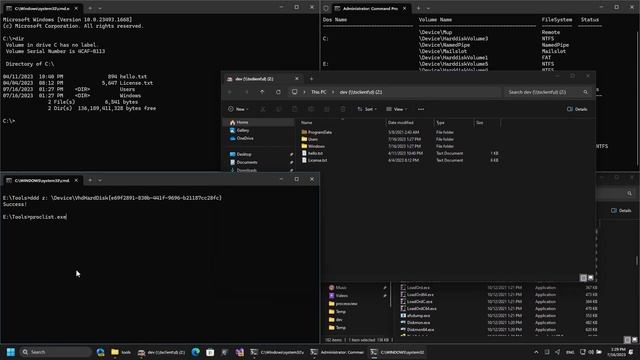Viewport: 640px width, 360px height.
Task: Toggle the Details pane in the background Explorer window
Action: [x=621, y=211]
